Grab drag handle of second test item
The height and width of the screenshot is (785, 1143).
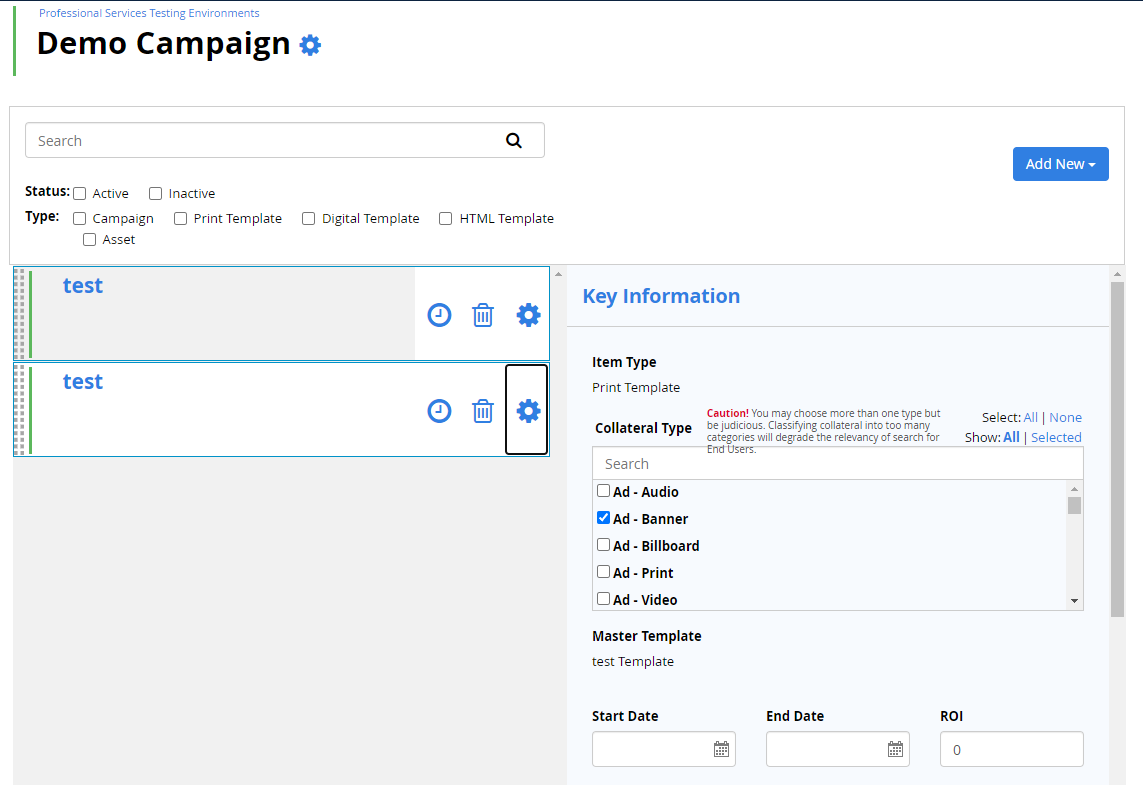(20, 410)
